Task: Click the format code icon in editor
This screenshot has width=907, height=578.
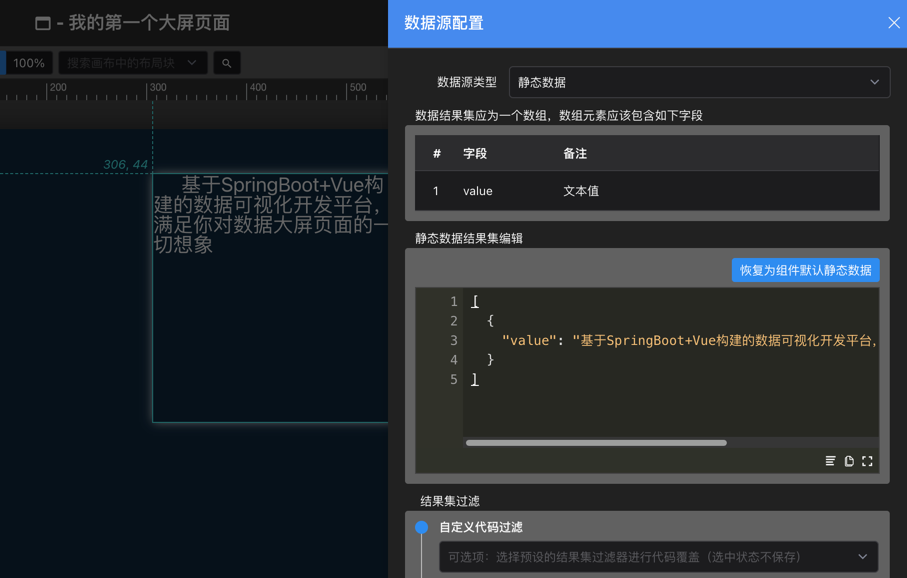Action: [830, 461]
